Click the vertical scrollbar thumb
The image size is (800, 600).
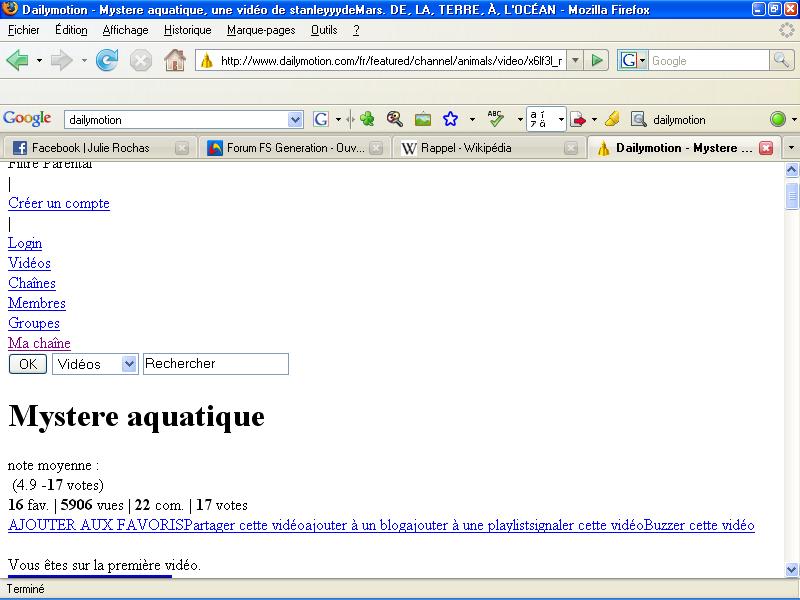791,196
